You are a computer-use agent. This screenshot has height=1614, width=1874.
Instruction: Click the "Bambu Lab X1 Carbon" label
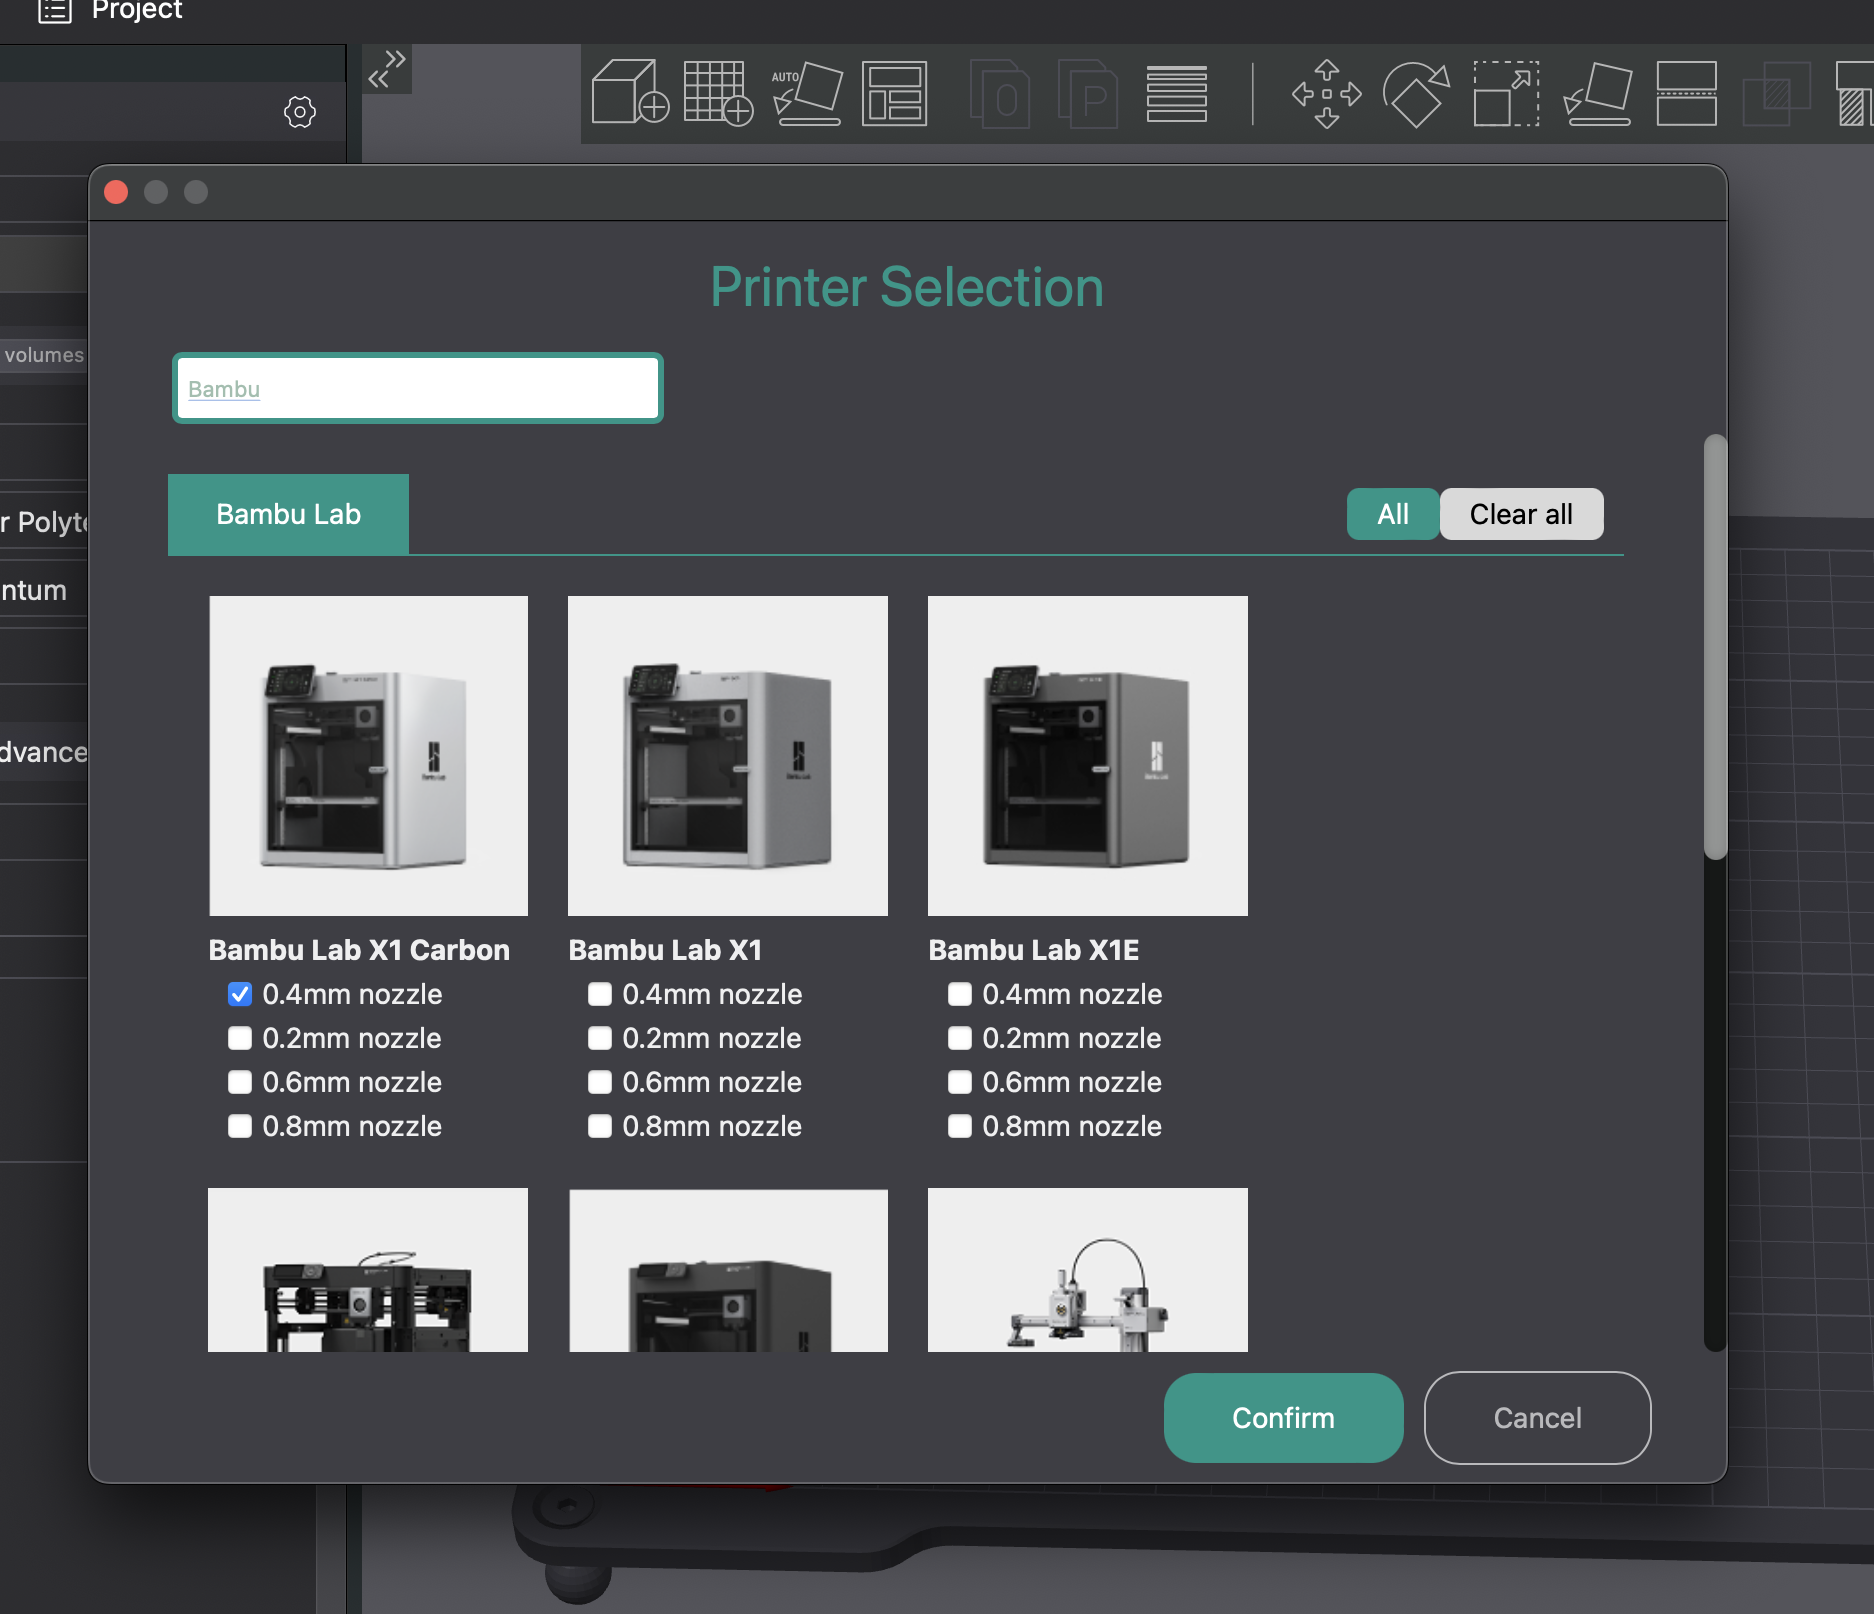pyautogui.click(x=359, y=950)
